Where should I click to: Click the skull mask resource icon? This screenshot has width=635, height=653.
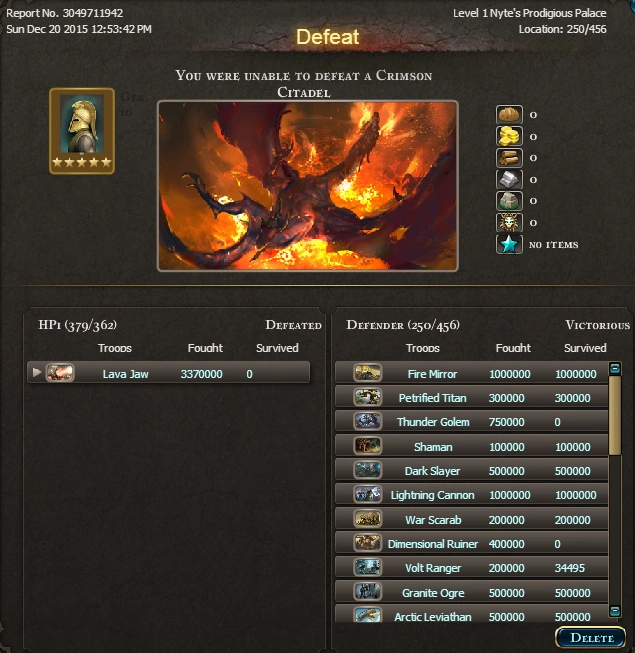tap(509, 222)
